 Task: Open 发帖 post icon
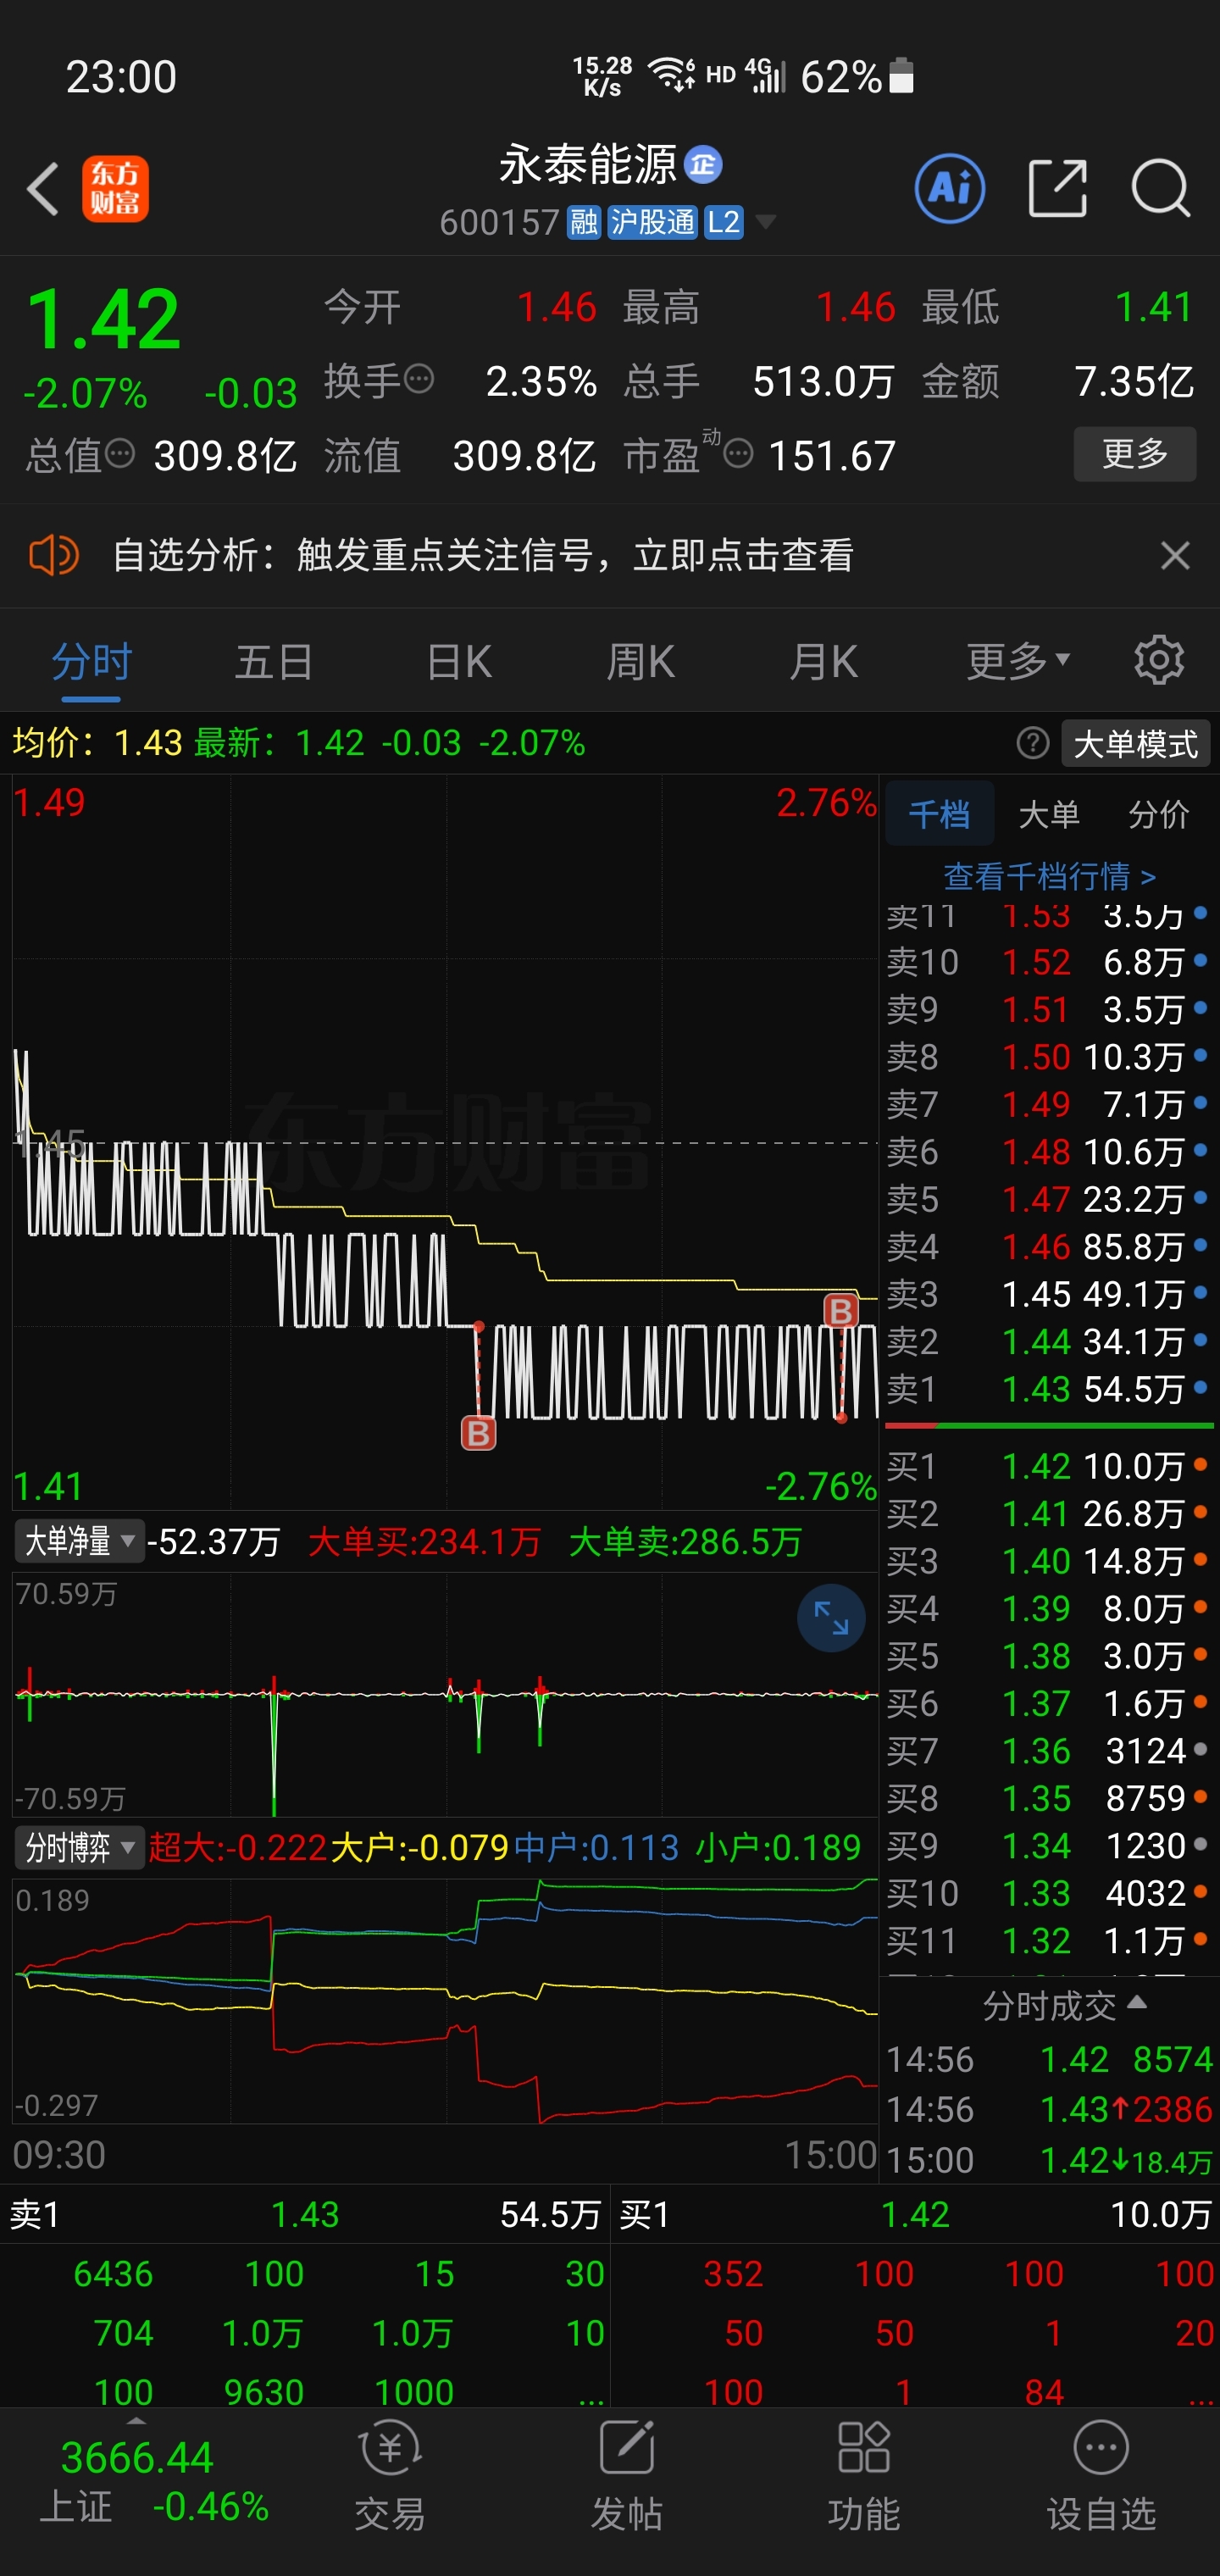coord(627,2475)
